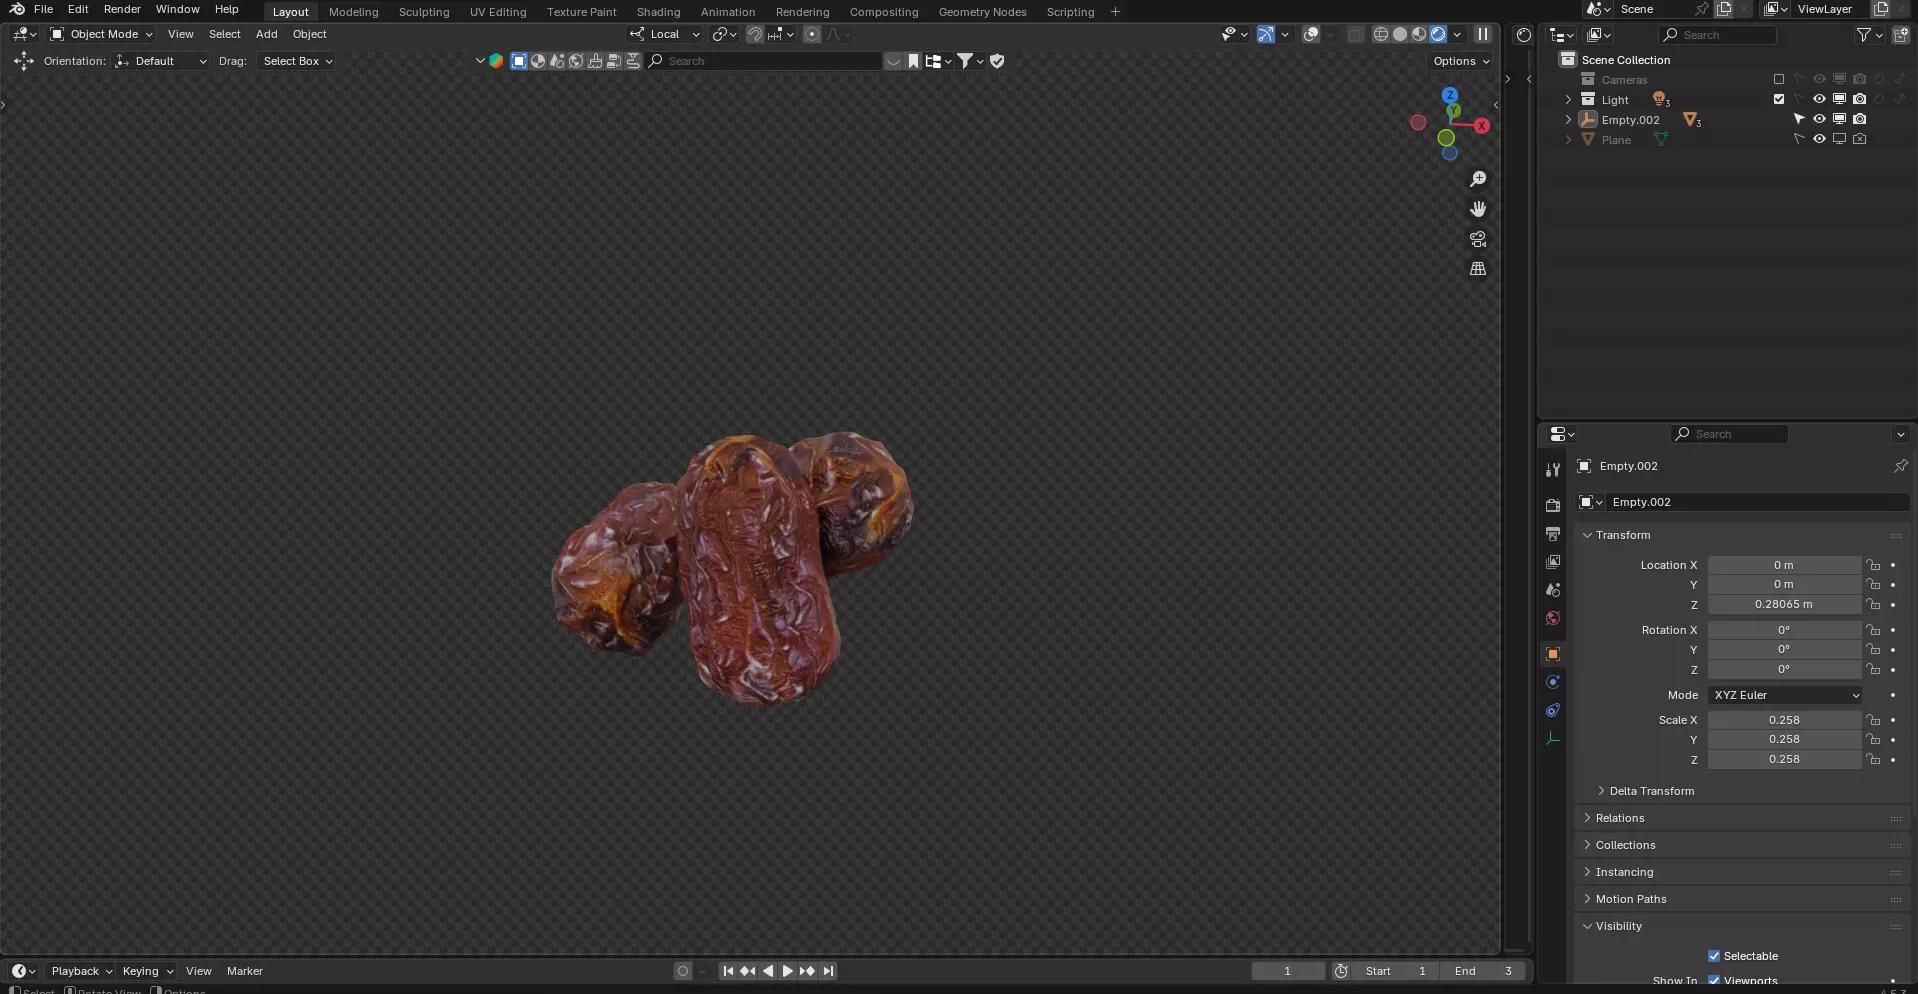Toggle viewport gizmos button
This screenshot has height=994, width=1918.
click(x=1265, y=34)
